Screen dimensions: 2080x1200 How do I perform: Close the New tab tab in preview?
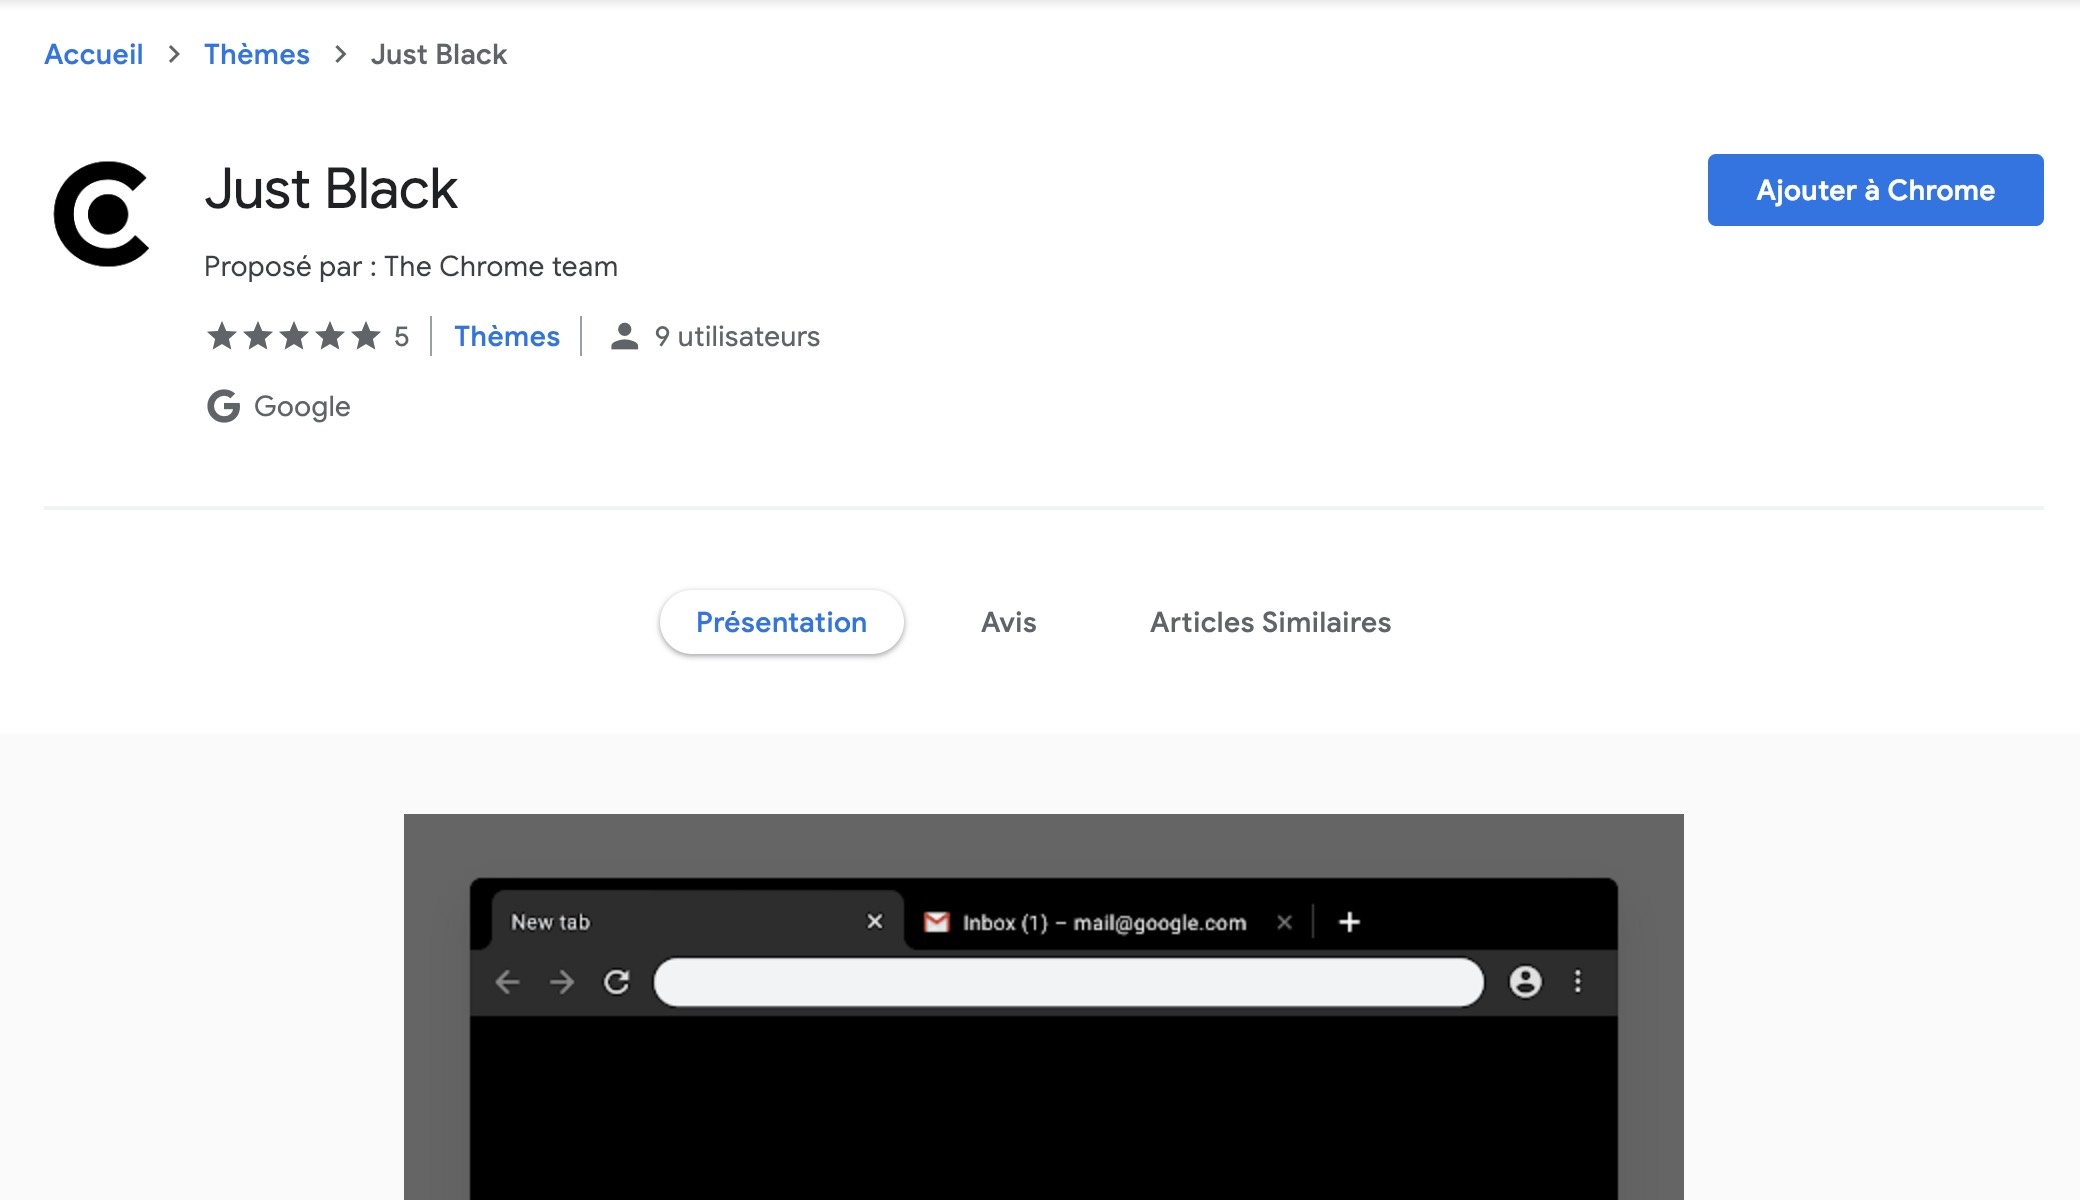click(x=875, y=921)
